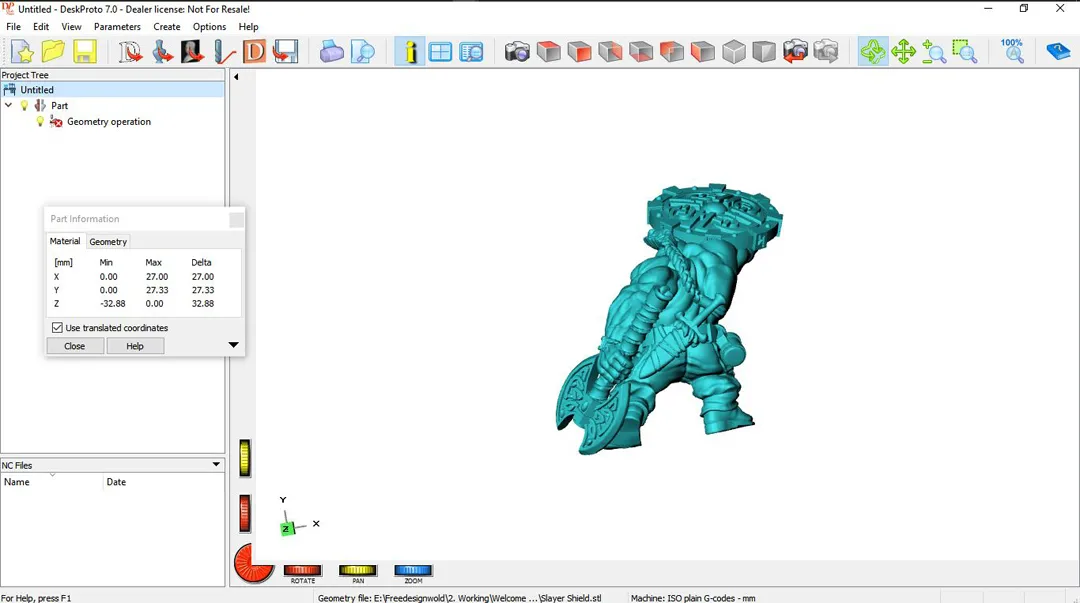The image size is (1080, 603).
Task: Click the vertical yellow pan thumbwheel
Action: (245, 458)
